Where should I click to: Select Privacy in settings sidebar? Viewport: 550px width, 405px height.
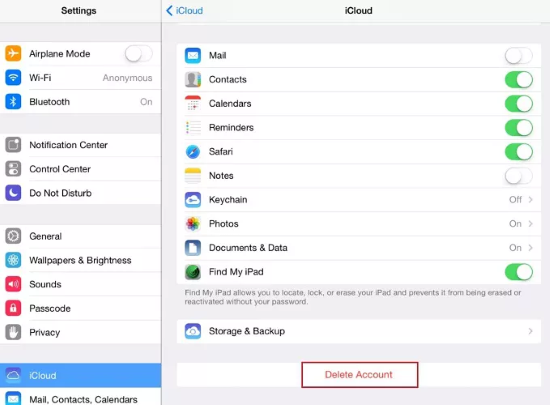click(81, 332)
